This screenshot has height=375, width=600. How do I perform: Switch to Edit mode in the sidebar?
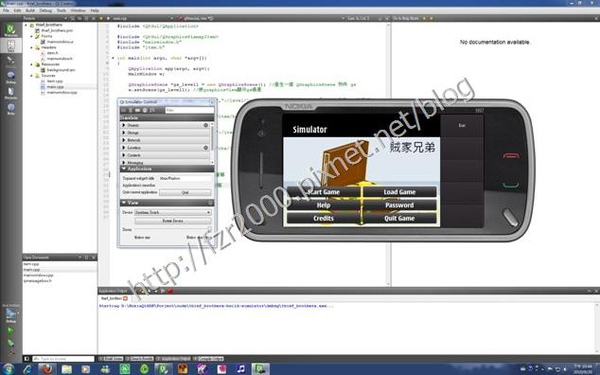click(11, 45)
